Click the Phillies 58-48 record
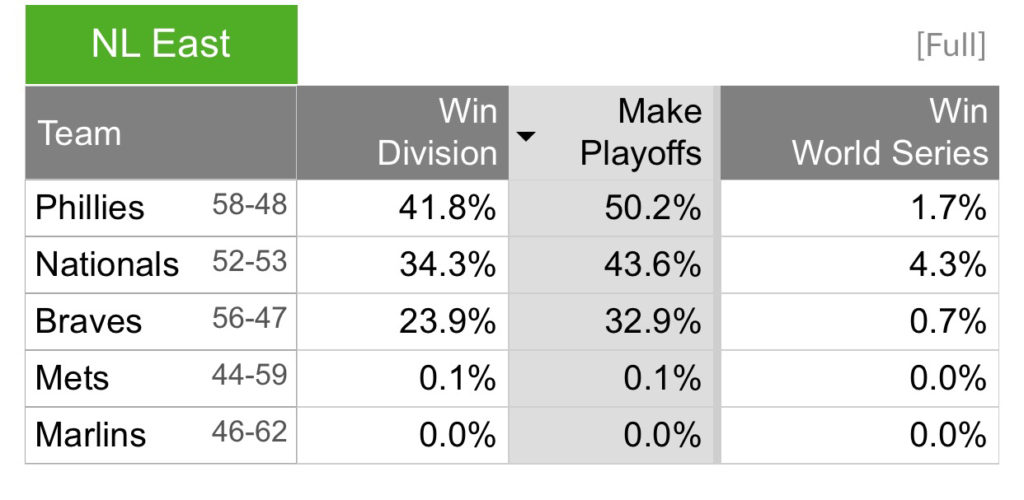The image size is (1024, 500). click(249, 205)
